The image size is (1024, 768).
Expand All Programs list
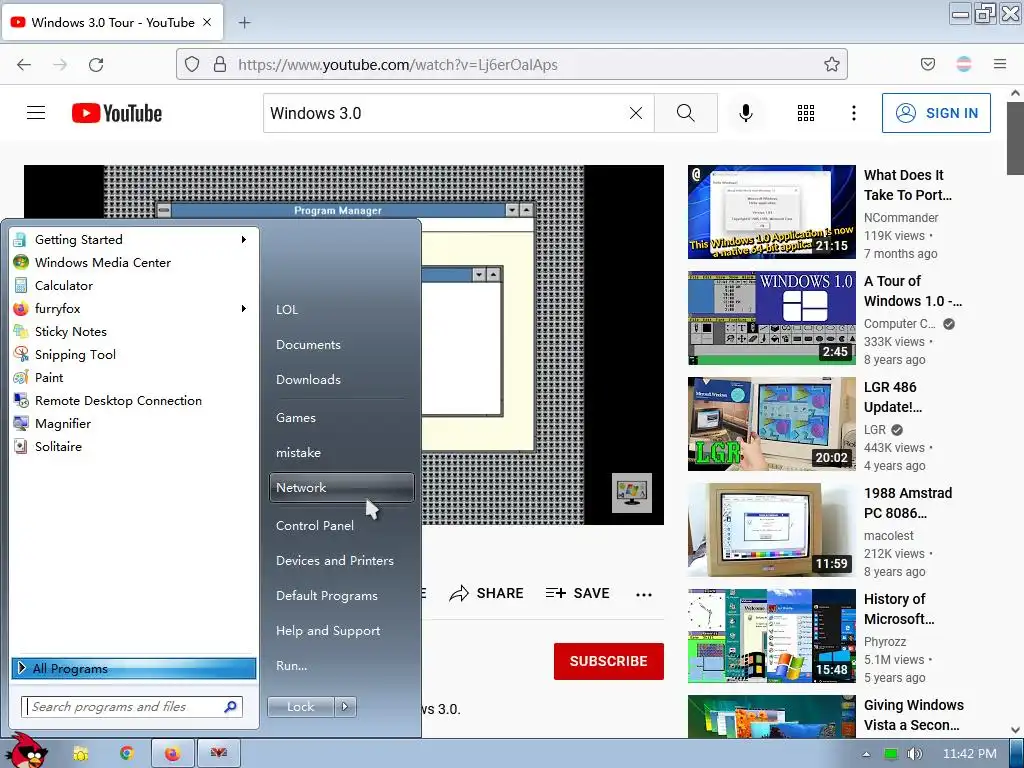133,668
